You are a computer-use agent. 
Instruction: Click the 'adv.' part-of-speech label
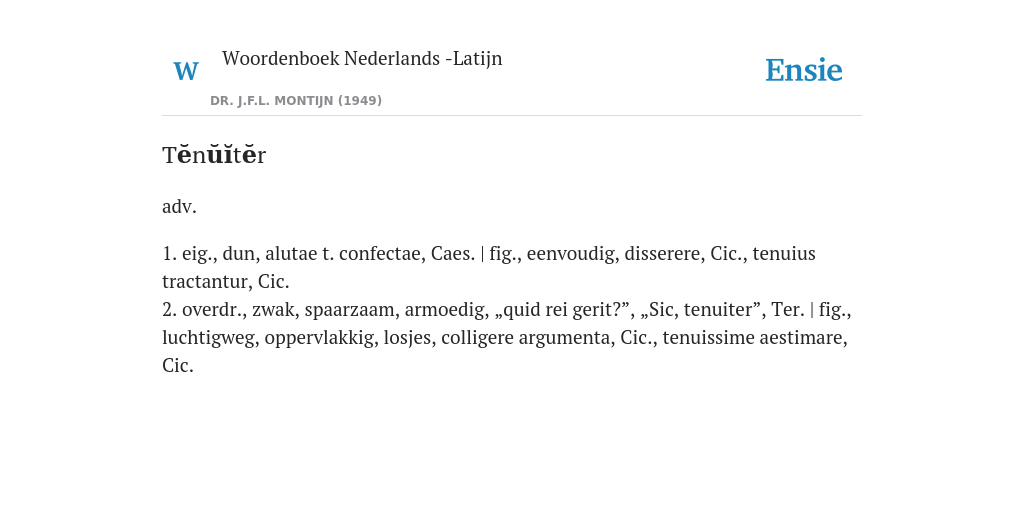pos(179,206)
